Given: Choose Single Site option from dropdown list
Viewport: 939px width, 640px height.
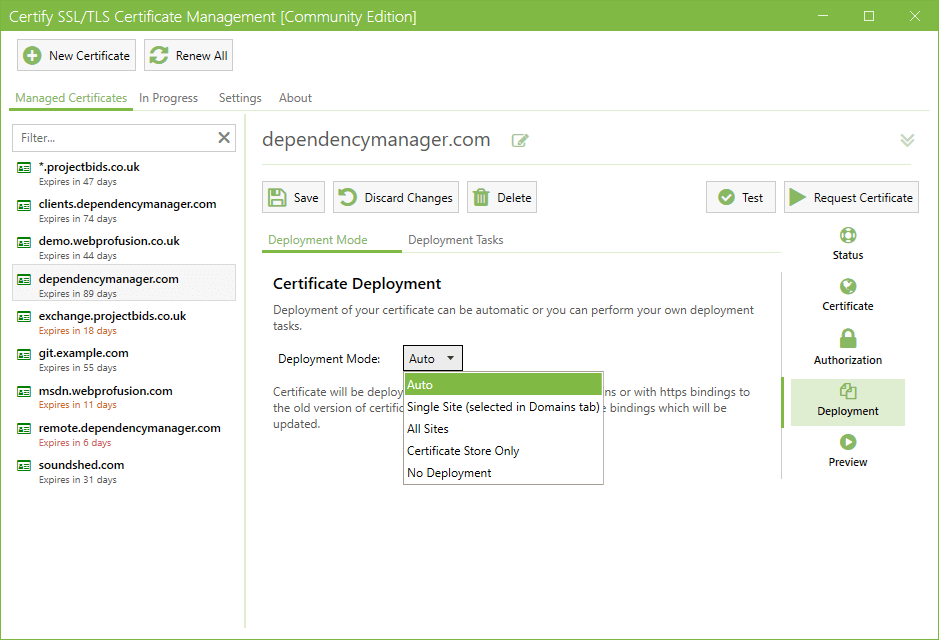Looking at the screenshot, I should [x=503, y=407].
